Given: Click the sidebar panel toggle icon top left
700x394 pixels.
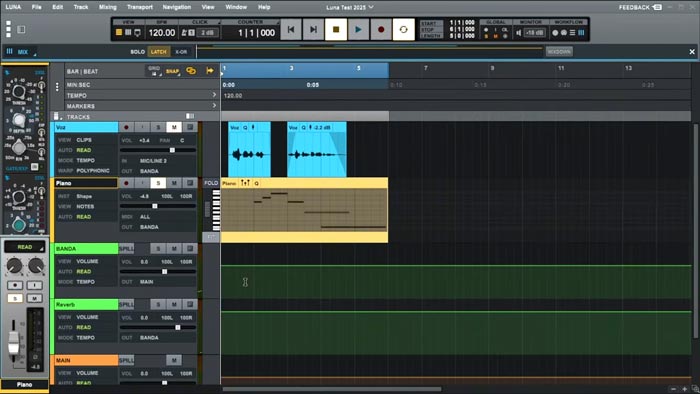Looking at the screenshot, I should [21, 29].
